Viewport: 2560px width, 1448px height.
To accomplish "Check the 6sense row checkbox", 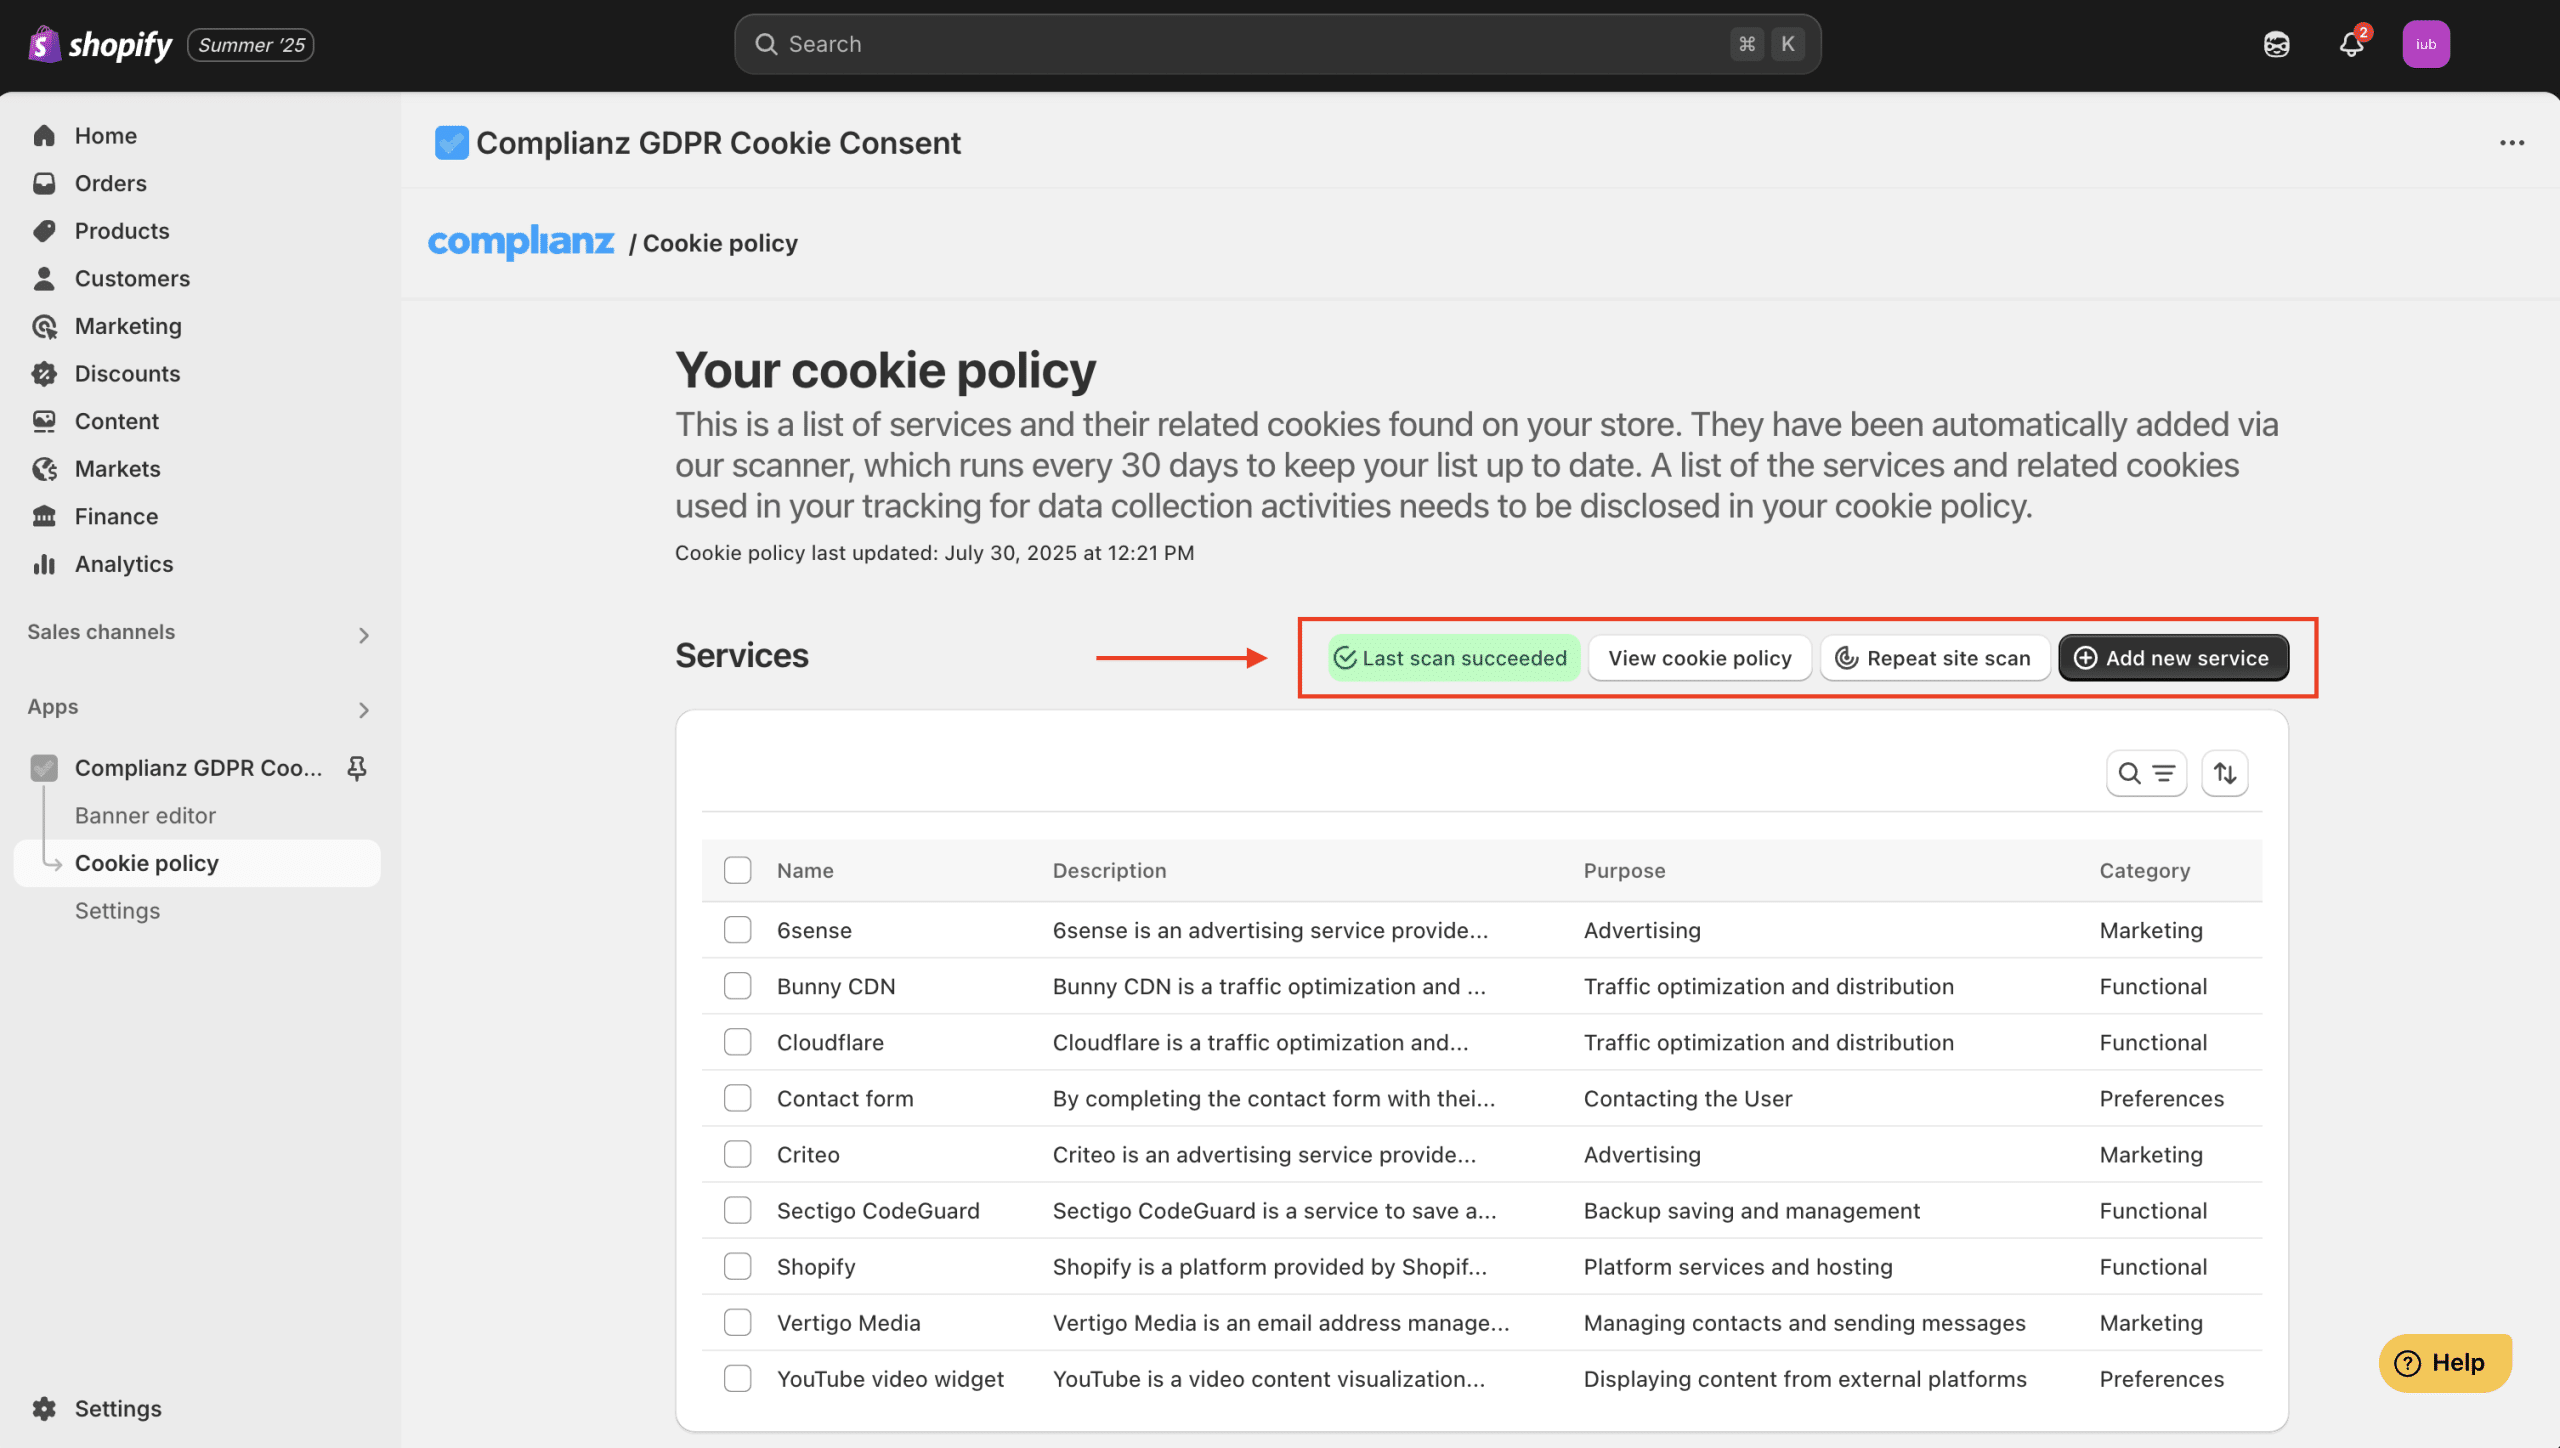I will coord(738,930).
